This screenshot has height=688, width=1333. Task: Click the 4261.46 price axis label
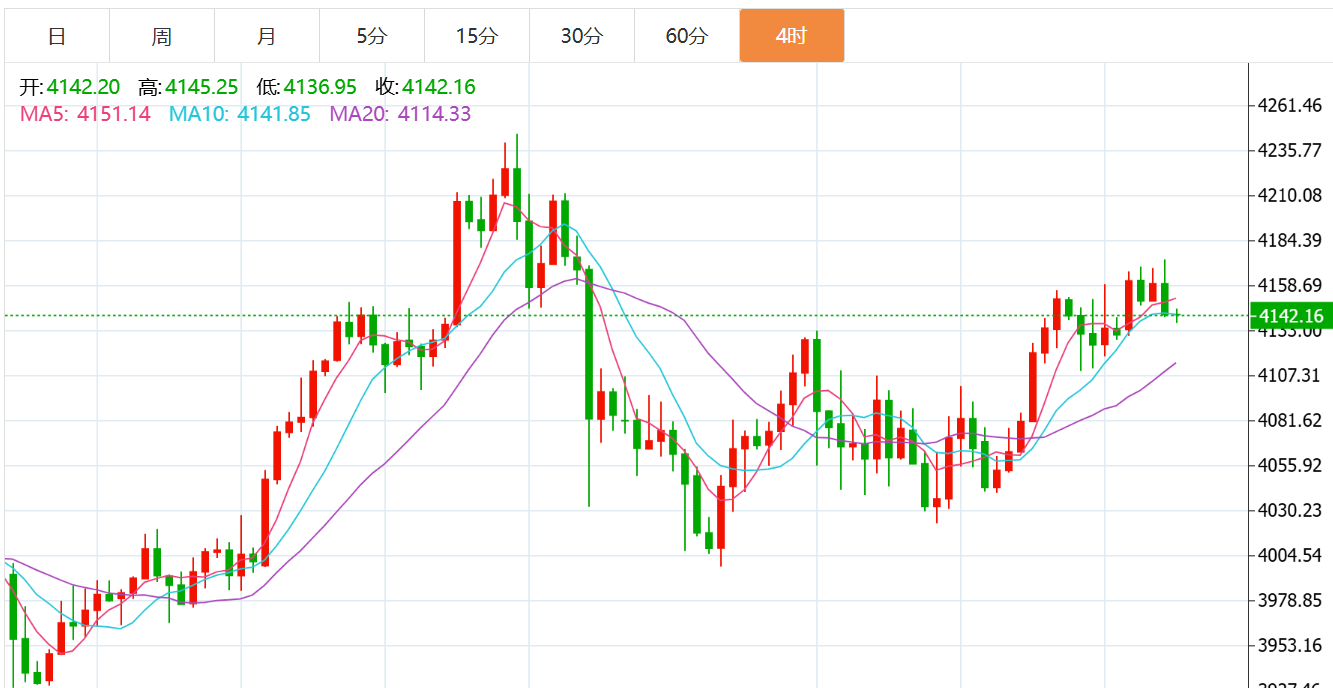[x=1290, y=105]
